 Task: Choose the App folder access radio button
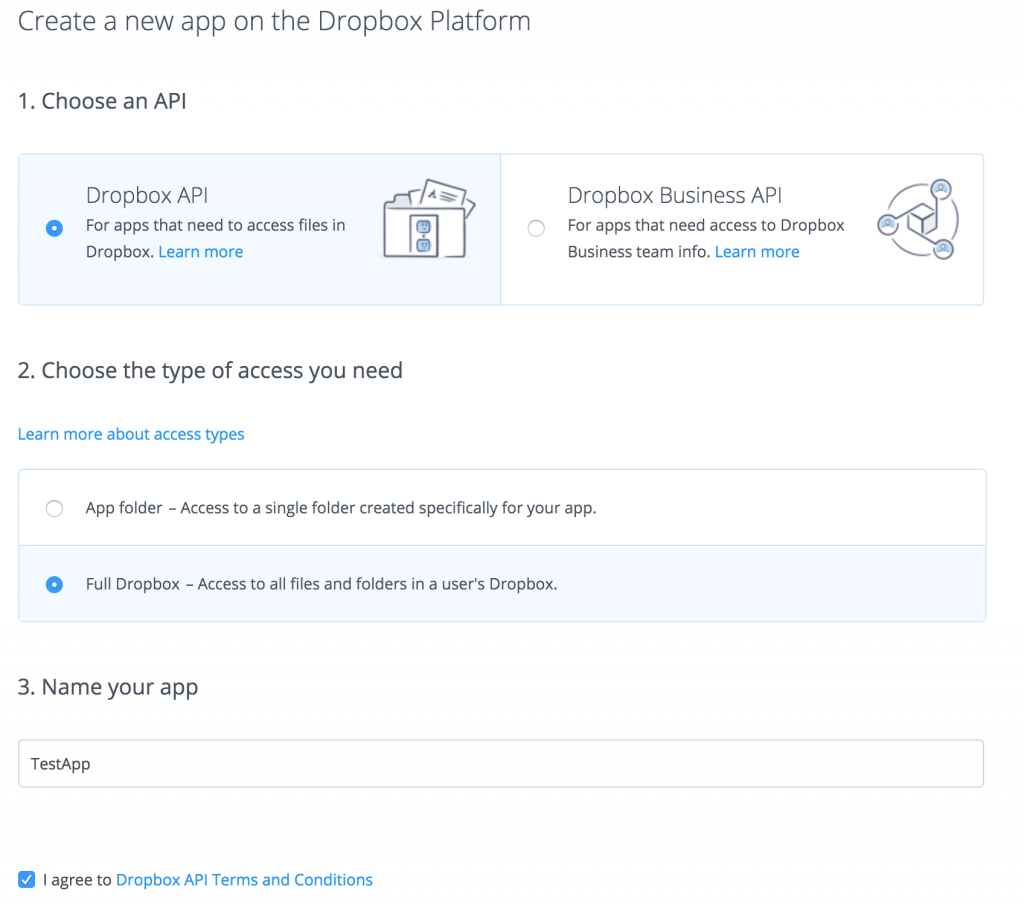tap(54, 508)
